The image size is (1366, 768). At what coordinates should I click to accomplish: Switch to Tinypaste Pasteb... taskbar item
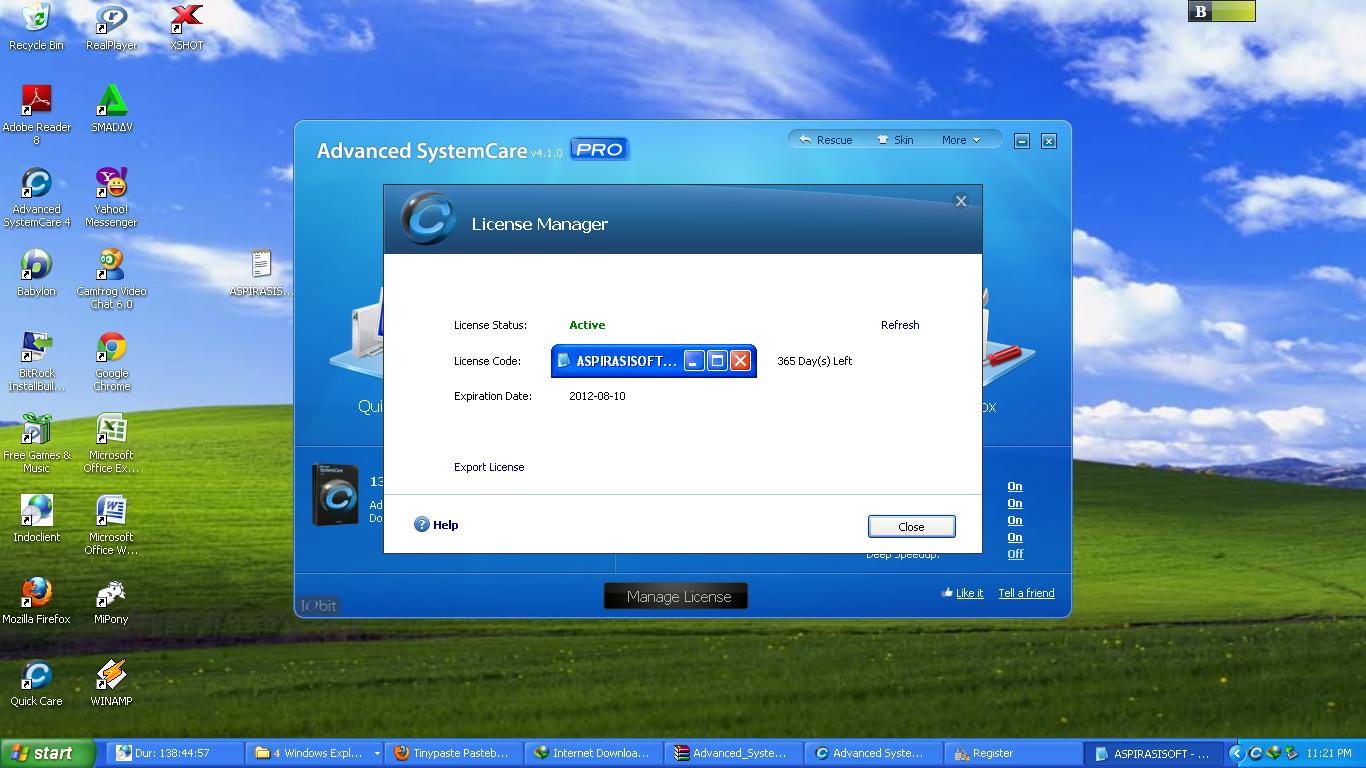point(453,753)
